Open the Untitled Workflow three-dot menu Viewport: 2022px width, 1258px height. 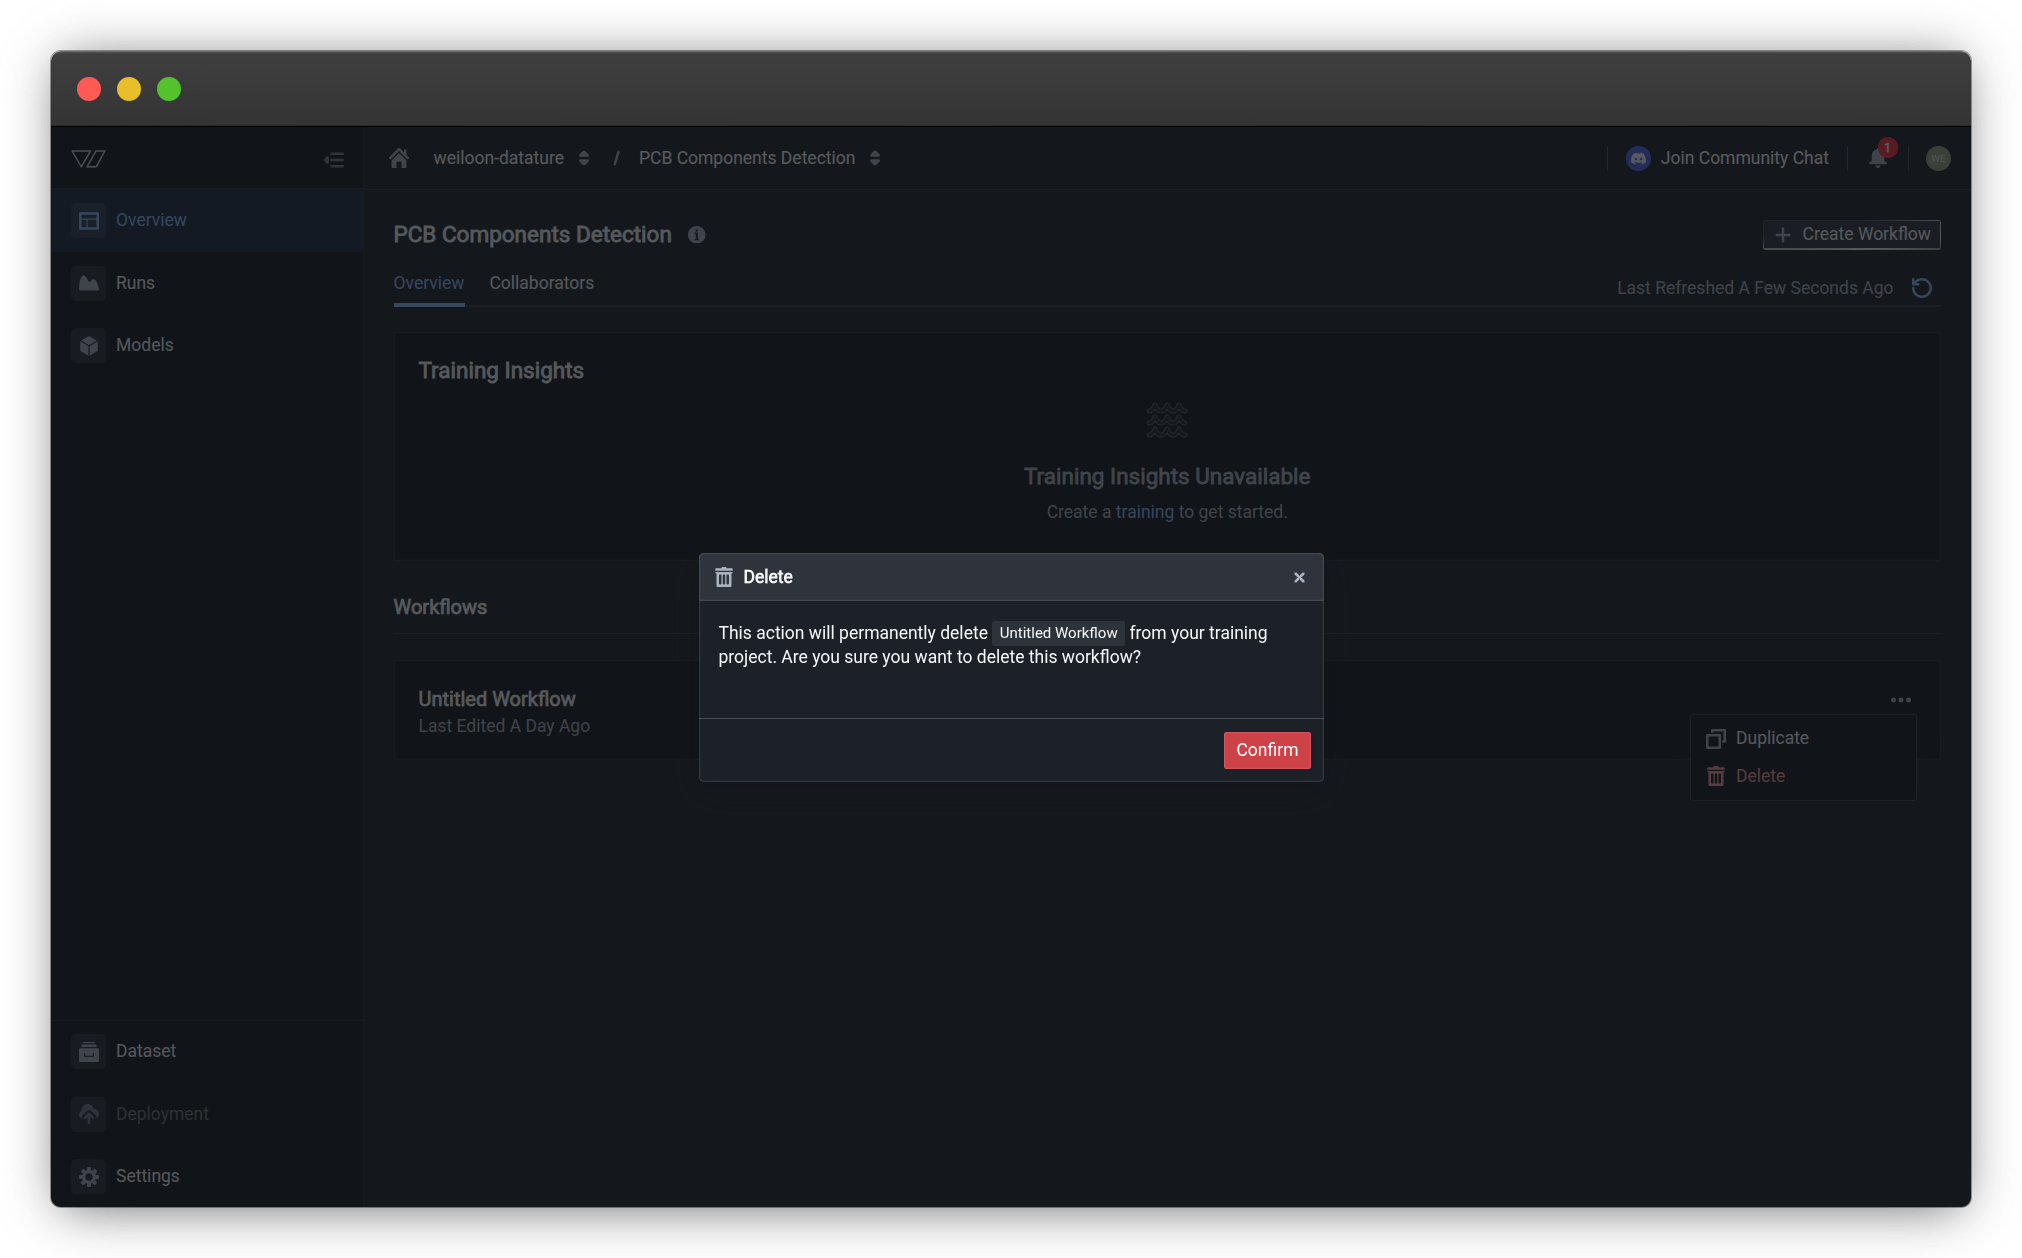point(1900,700)
